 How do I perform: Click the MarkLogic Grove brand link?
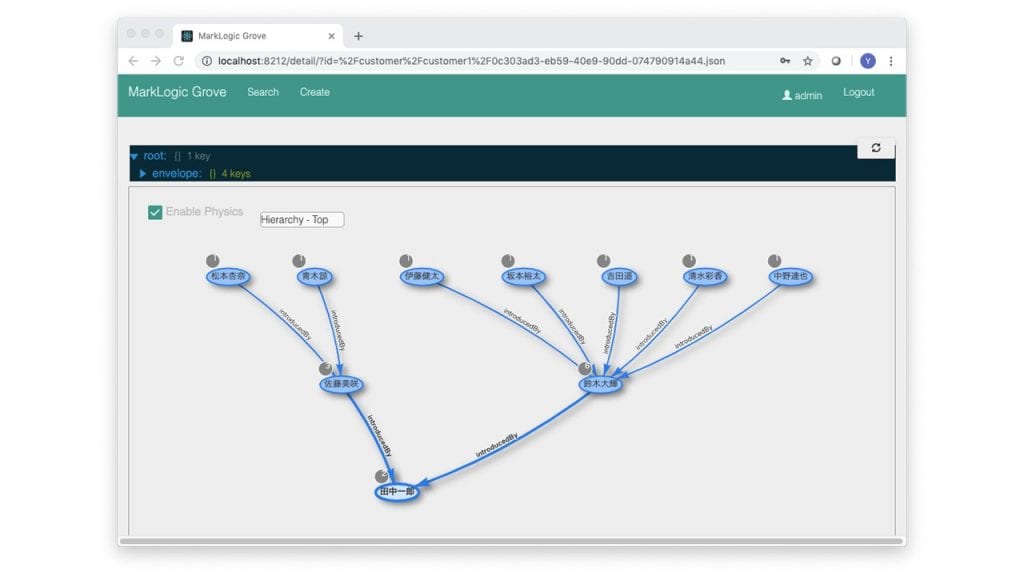coord(177,92)
